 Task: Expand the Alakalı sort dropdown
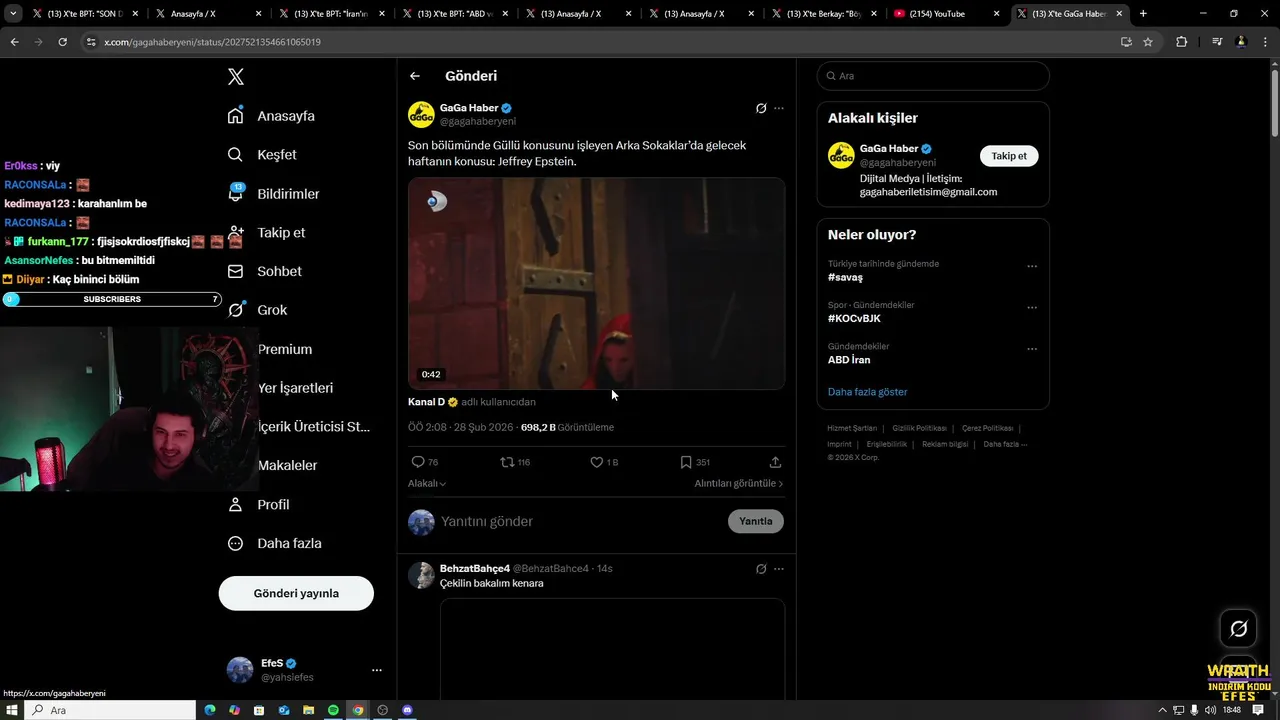tap(427, 484)
